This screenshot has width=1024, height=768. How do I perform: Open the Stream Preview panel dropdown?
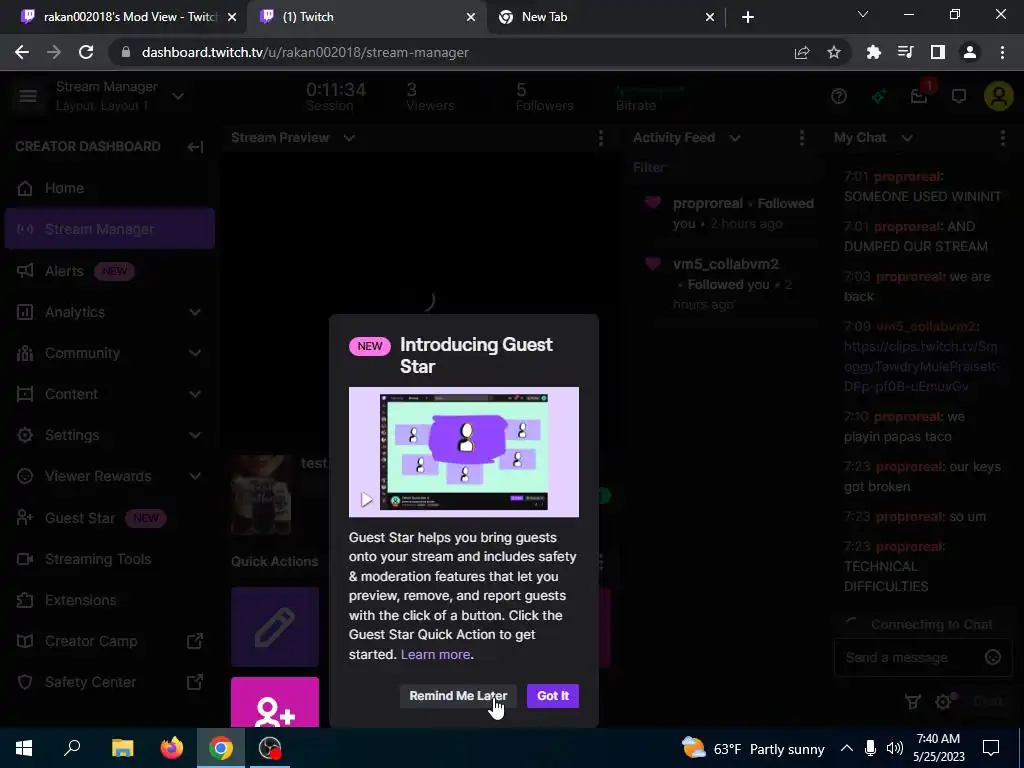point(349,138)
